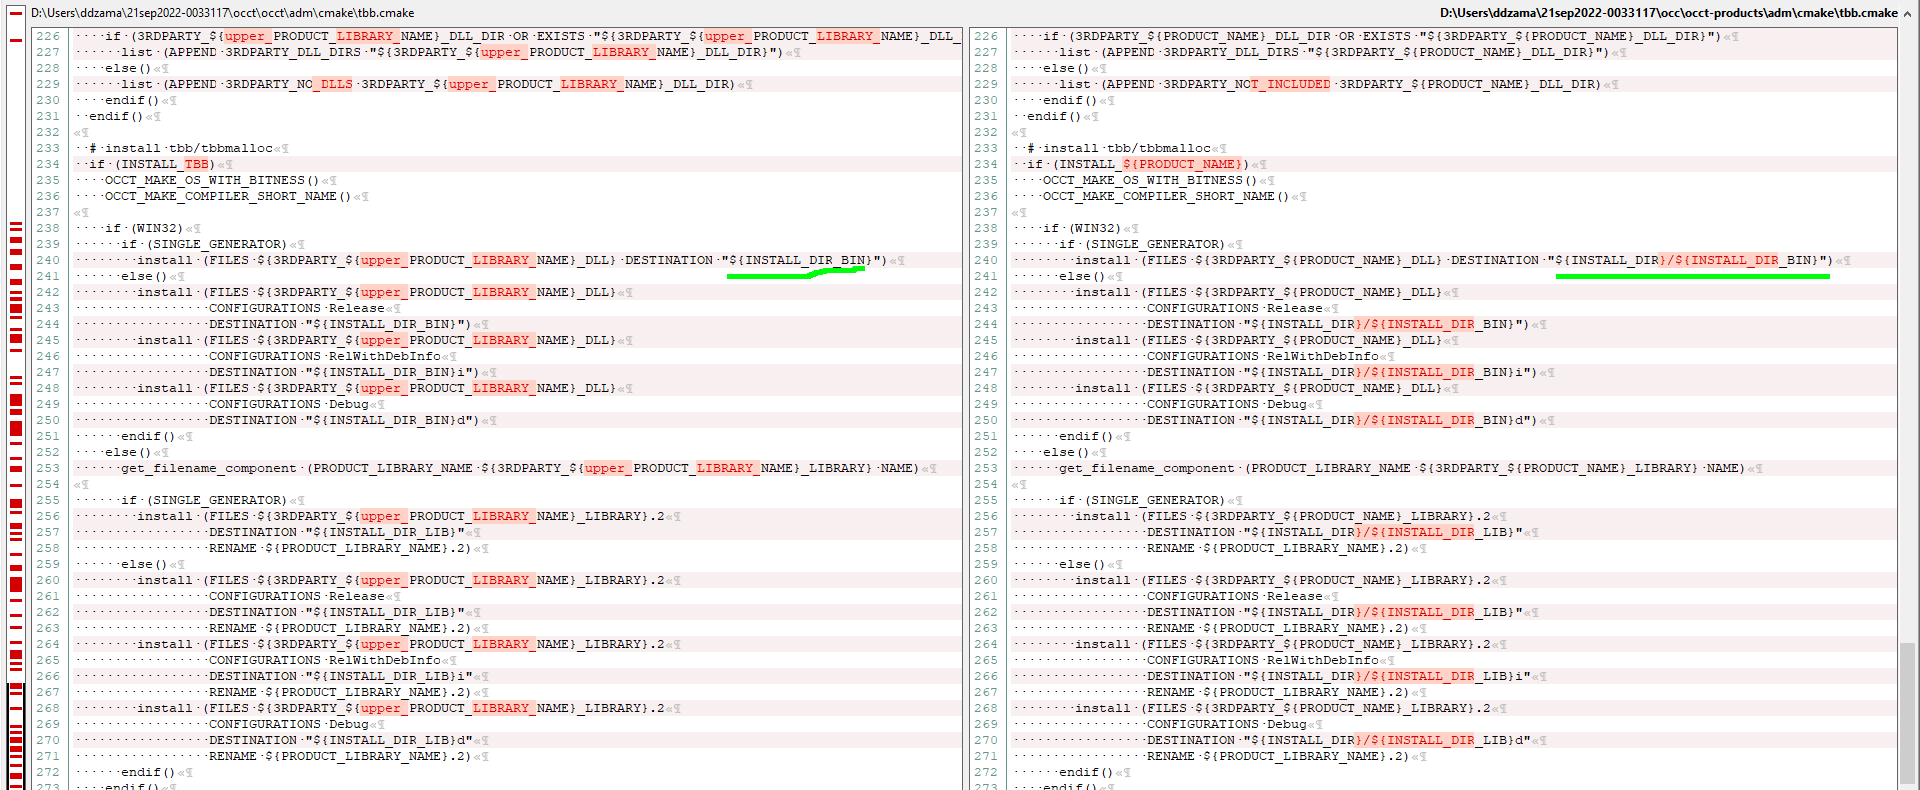Click the highlighted T_INCLUDED change in right pane
This screenshot has width=1920, height=790.
point(1290,84)
